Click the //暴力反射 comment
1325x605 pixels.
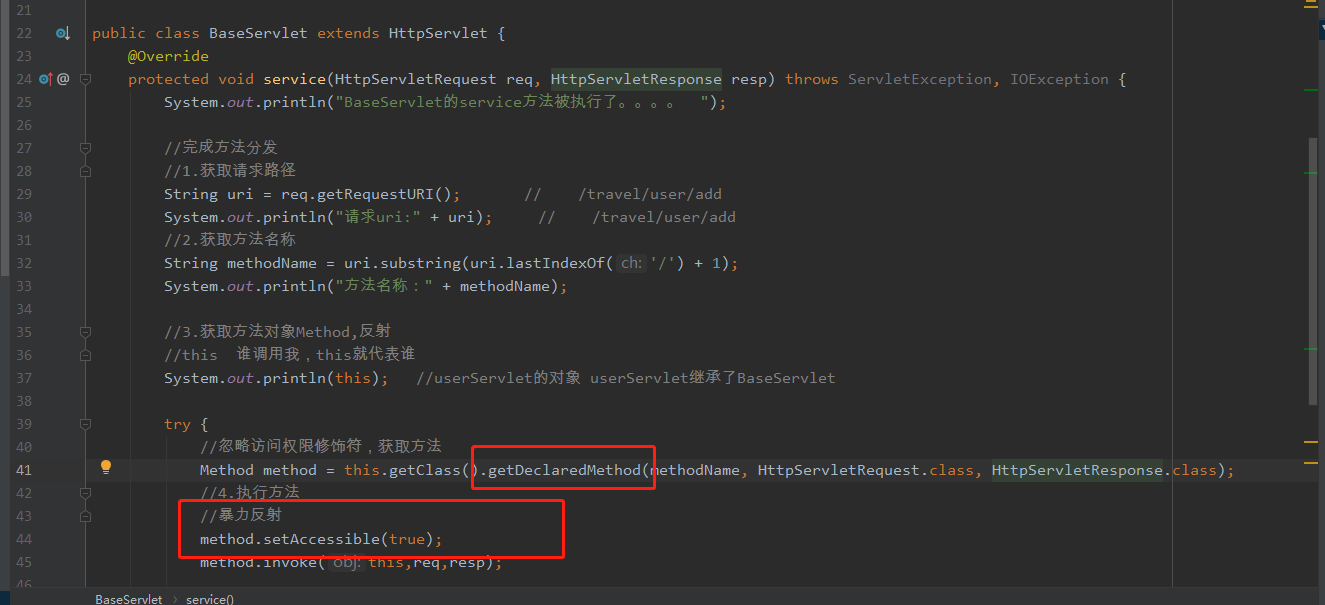241,516
